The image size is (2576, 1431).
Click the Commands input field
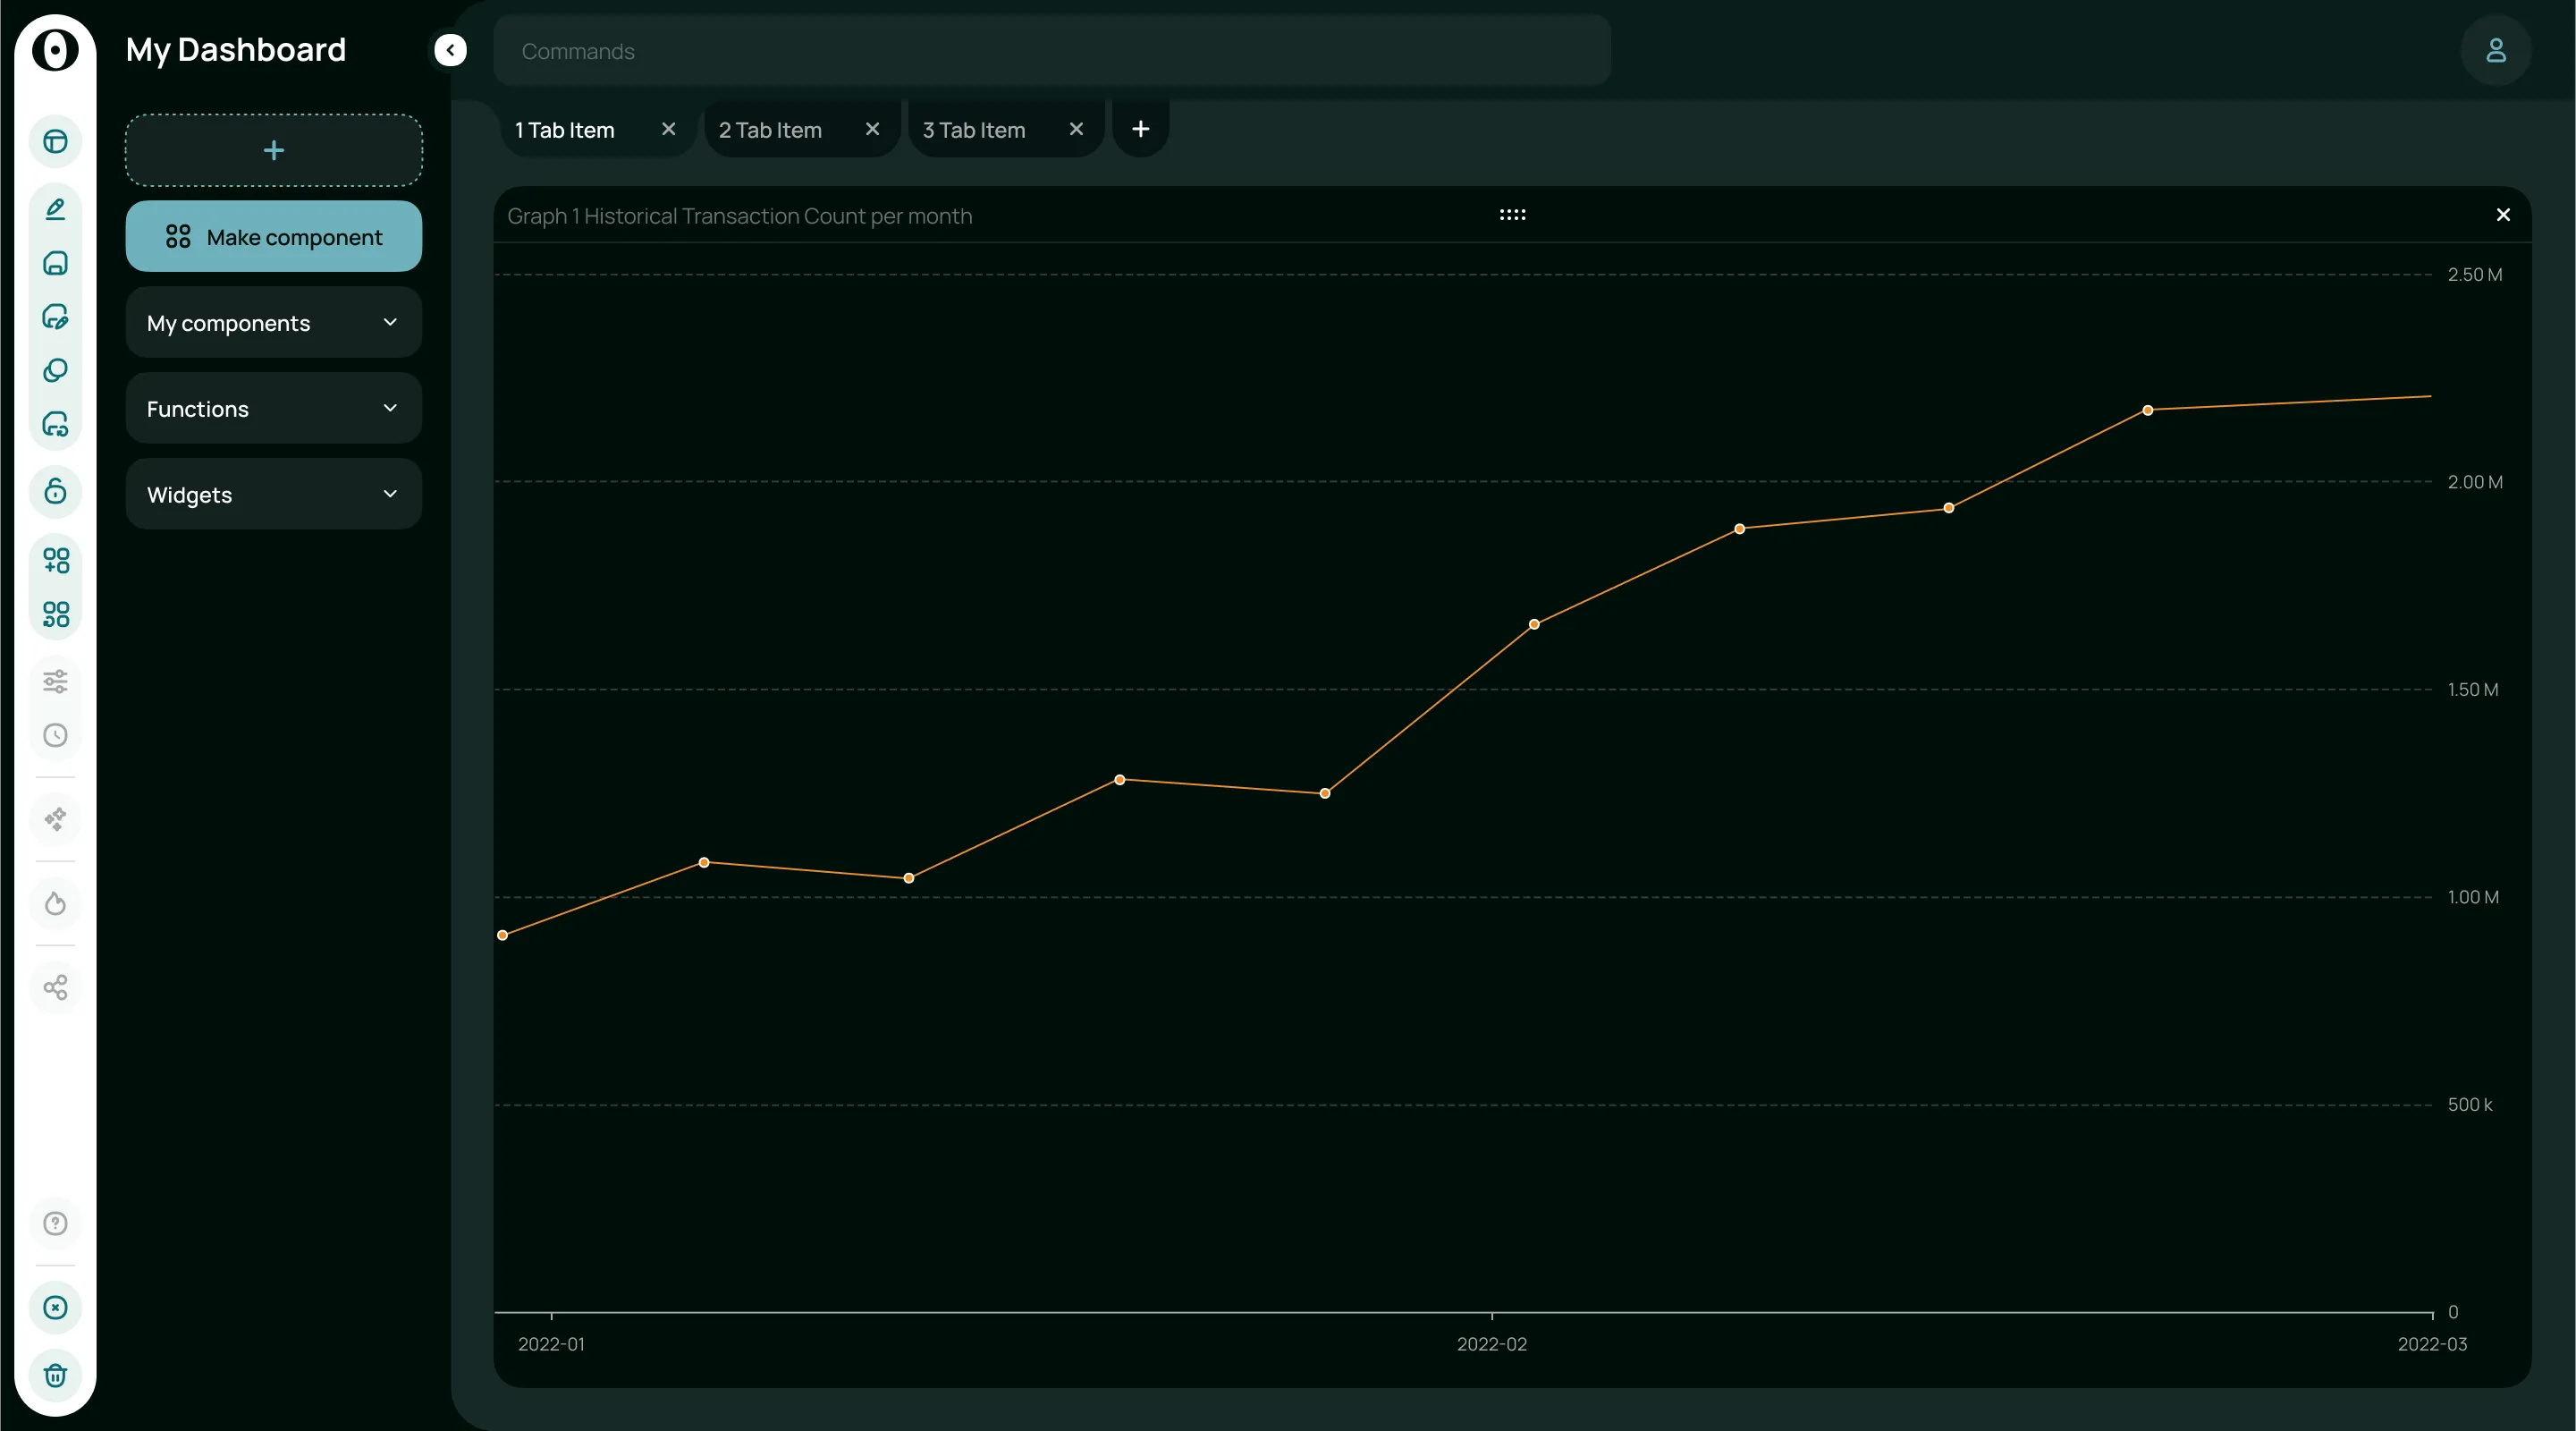click(x=1050, y=51)
